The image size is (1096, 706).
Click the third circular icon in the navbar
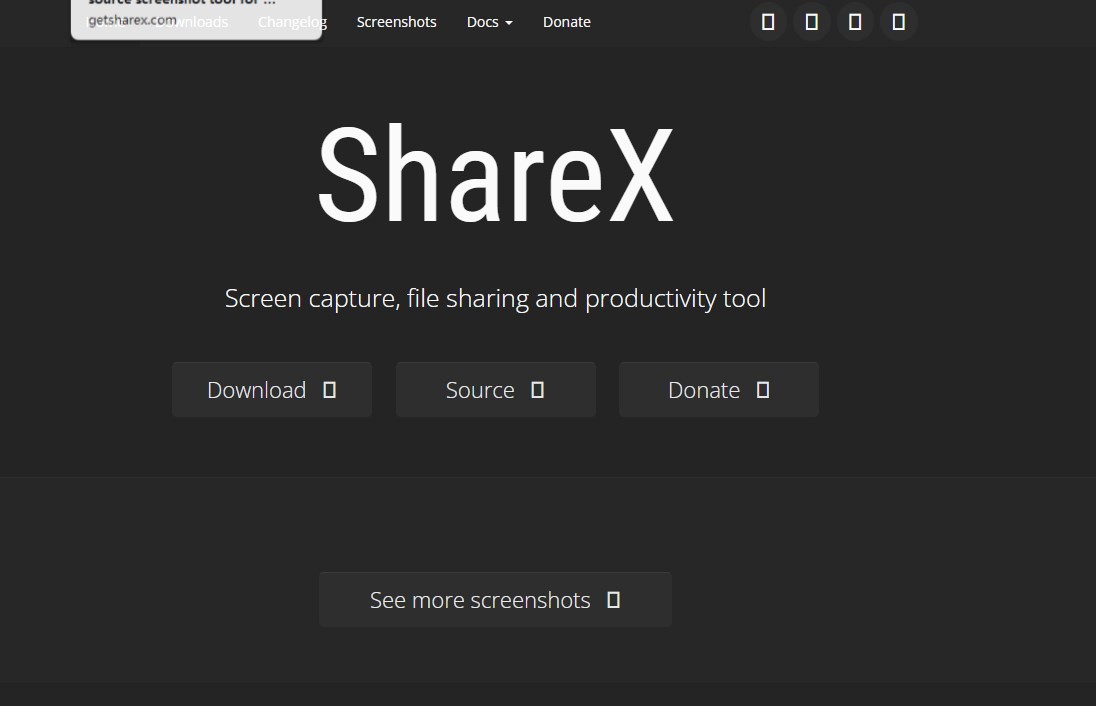855,22
